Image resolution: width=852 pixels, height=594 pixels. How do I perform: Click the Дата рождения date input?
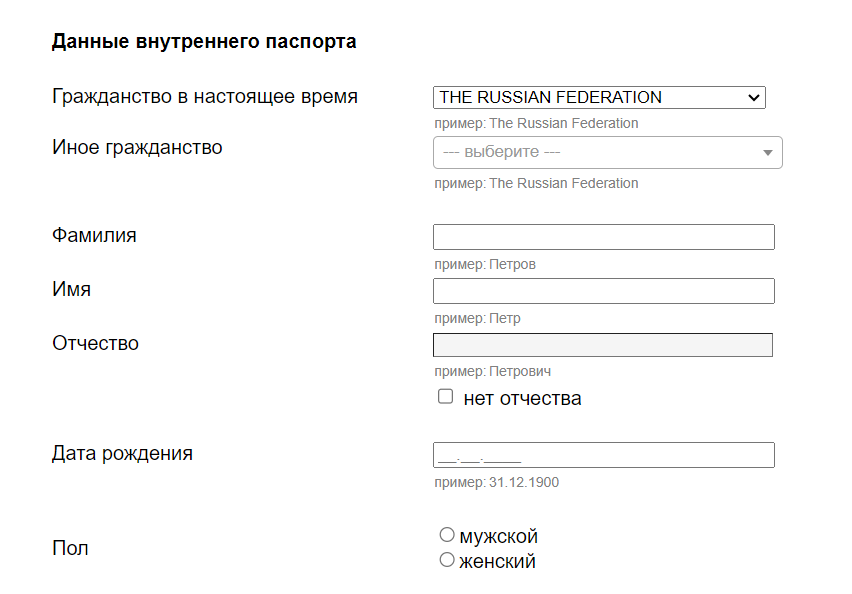tap(604, 455)
